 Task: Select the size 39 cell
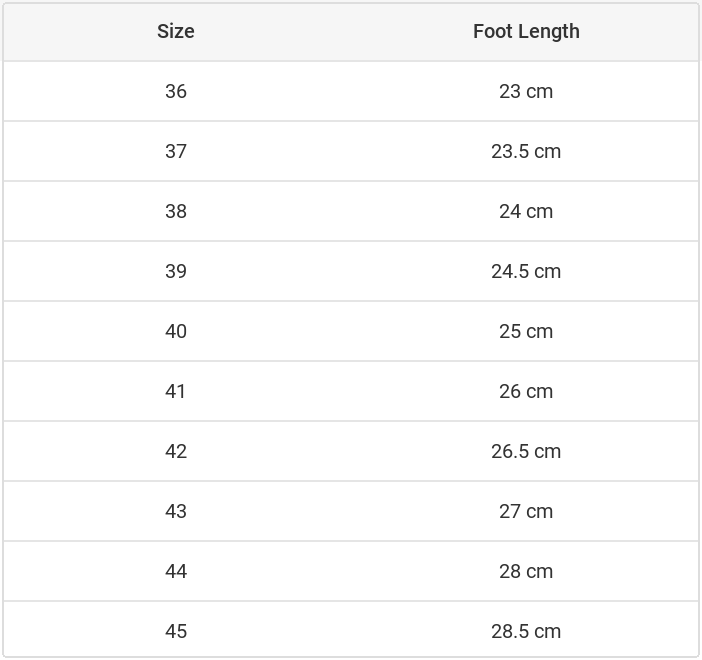[x=176, y=271]
